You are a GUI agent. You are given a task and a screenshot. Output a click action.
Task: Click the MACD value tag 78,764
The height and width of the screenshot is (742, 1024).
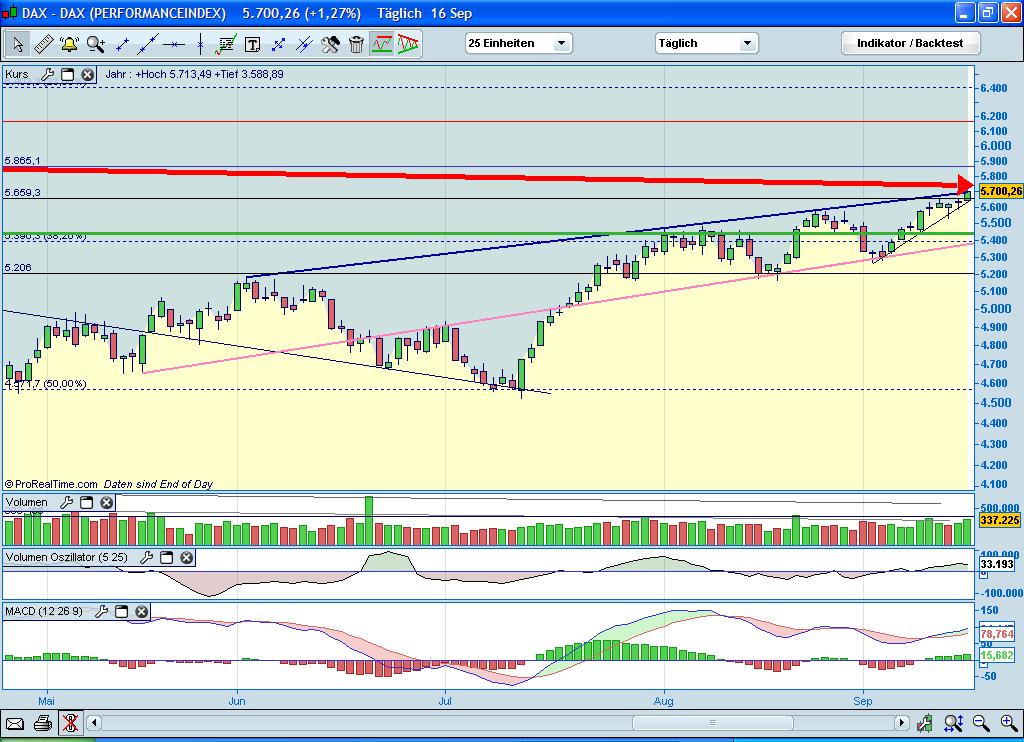click(x=997, y=634)
